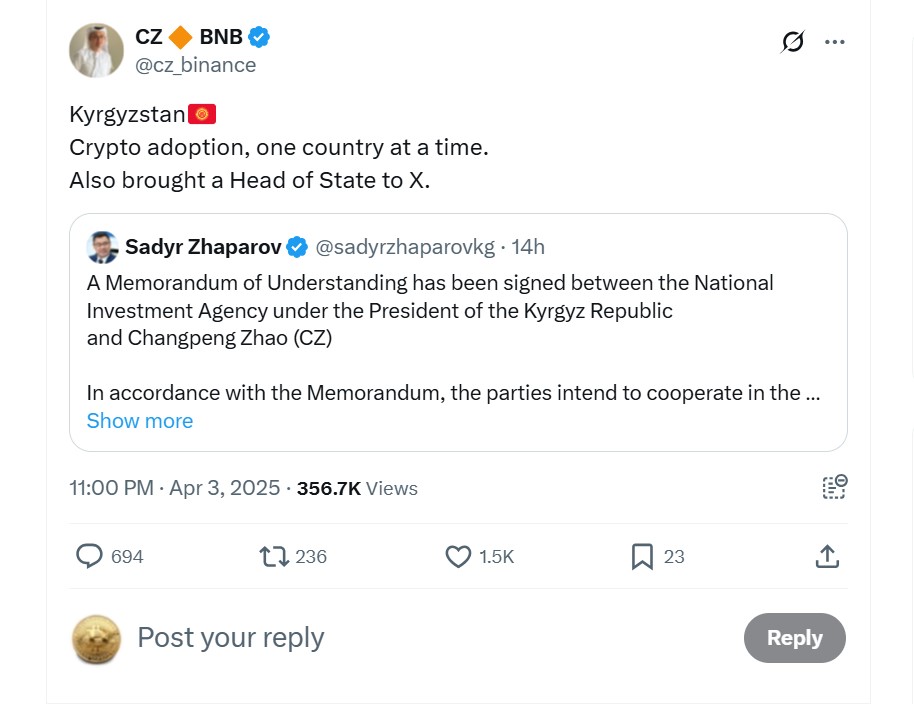The image size is (914, 704).
Task: Open the reader view icon beside views
Action: pos(834,487)
